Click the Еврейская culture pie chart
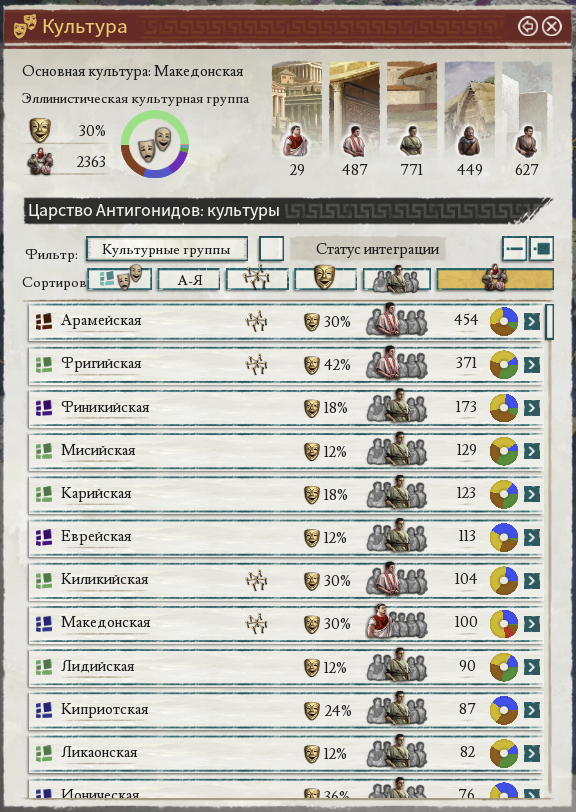Image resolution: width=576 pixels, height=812 pixels. (504, 537)
